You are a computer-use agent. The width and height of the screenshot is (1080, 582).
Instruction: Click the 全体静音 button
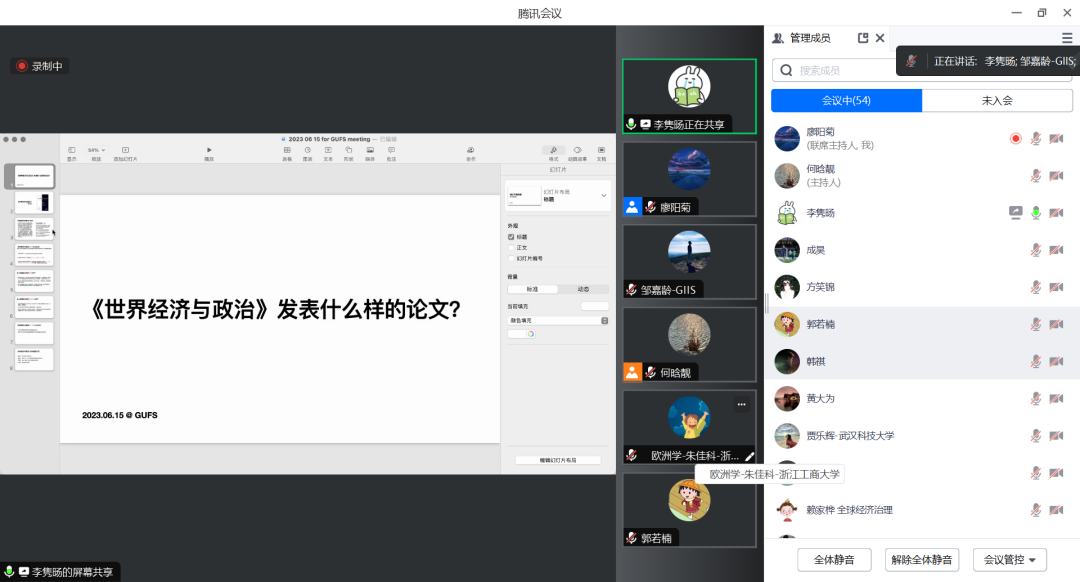834,560
